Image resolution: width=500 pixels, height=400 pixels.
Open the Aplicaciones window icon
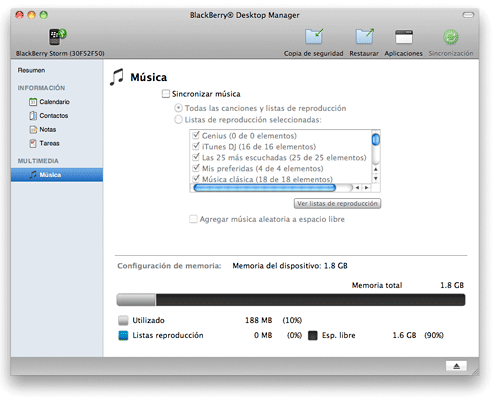point(404,37)
